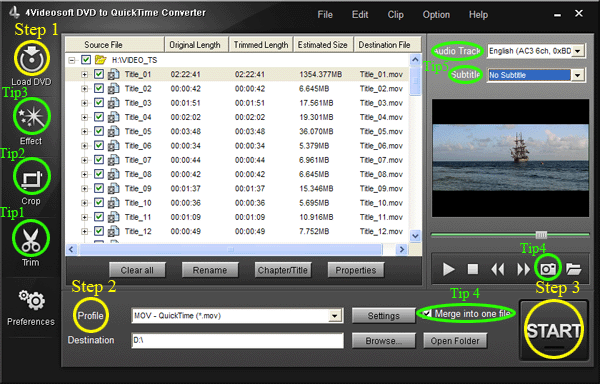
Task: Stop the preview playback
Action: click(473, 269)
